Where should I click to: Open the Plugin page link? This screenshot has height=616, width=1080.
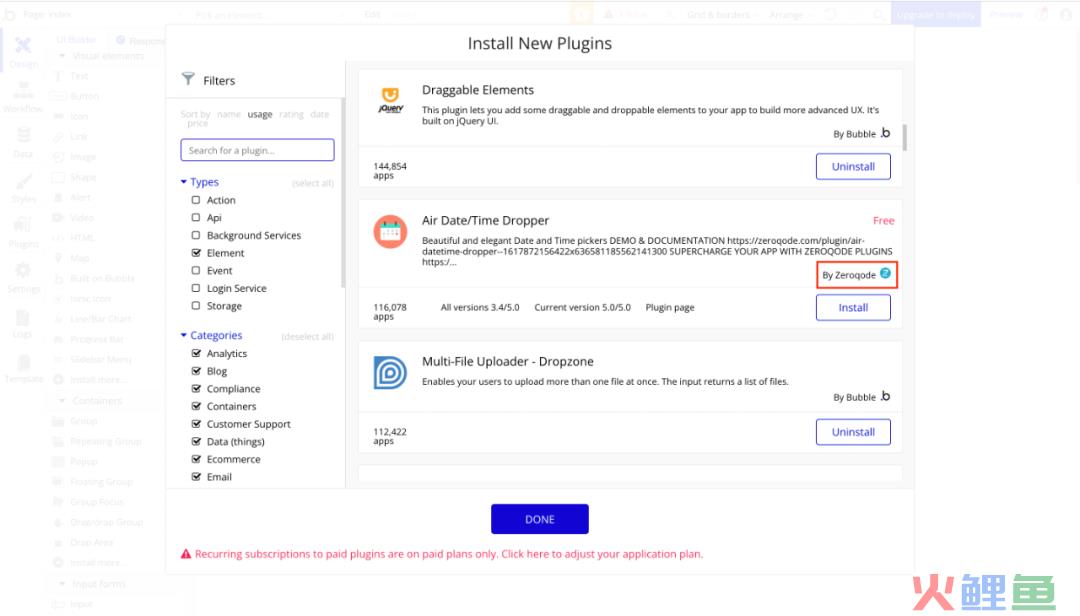[669, 307]
